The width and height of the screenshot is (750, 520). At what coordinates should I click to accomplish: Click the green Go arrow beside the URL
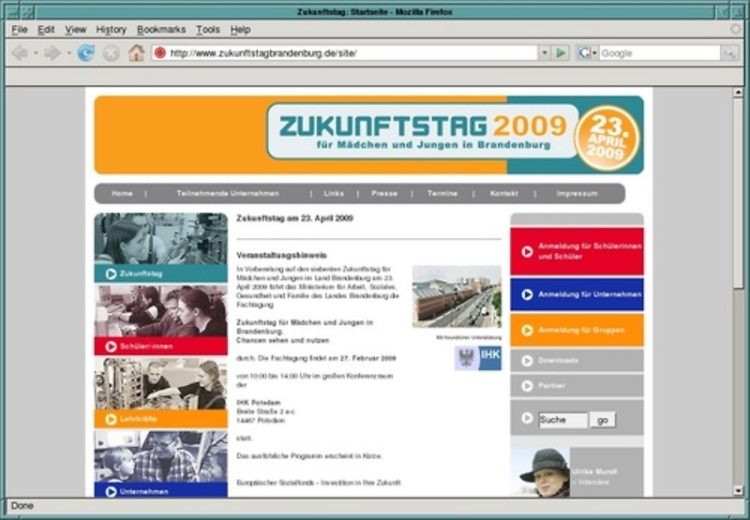point(561,53)
